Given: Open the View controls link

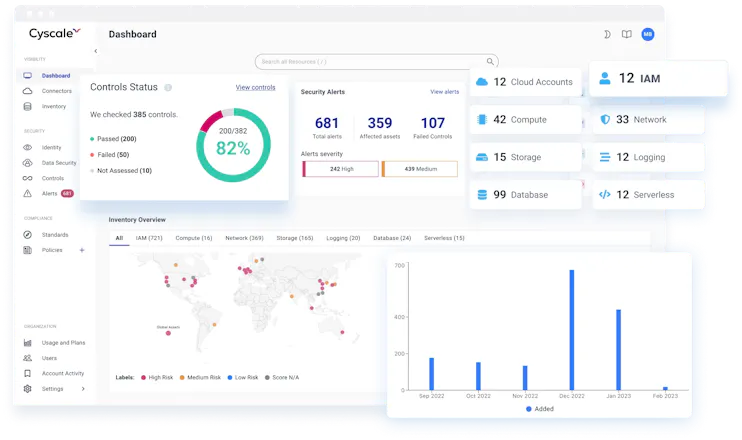Looking at the screenshot, I should 256,88.
